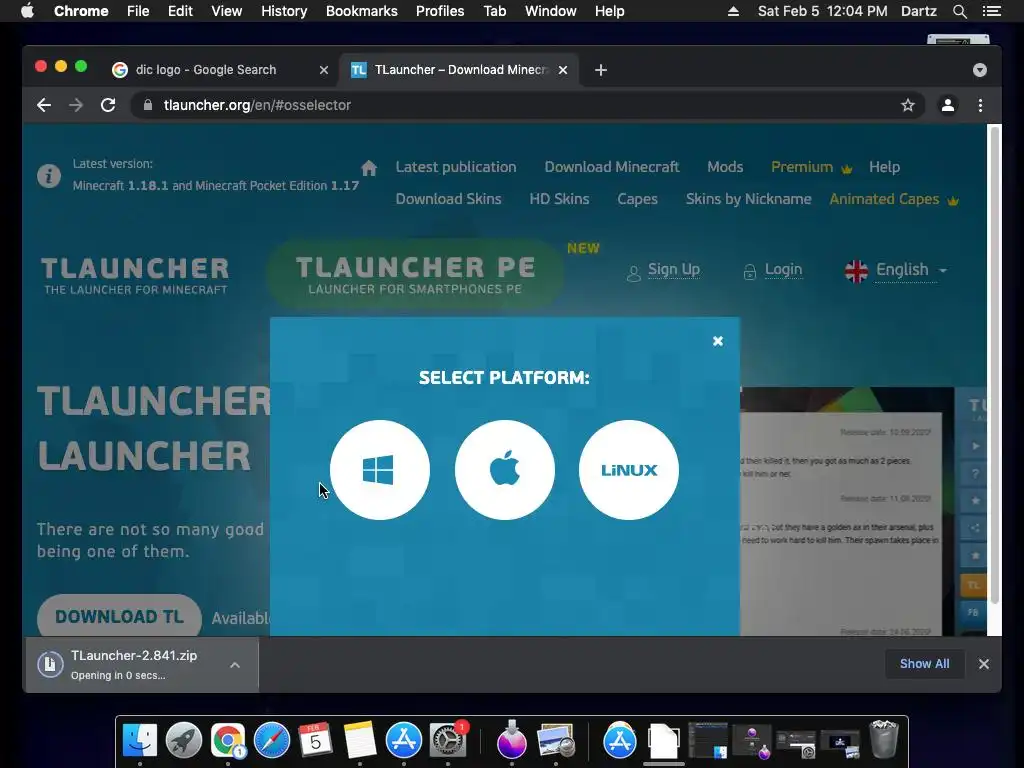
Task: Expand the TLauncher-2.841.zip download options chevron
Action: (235, 665)
